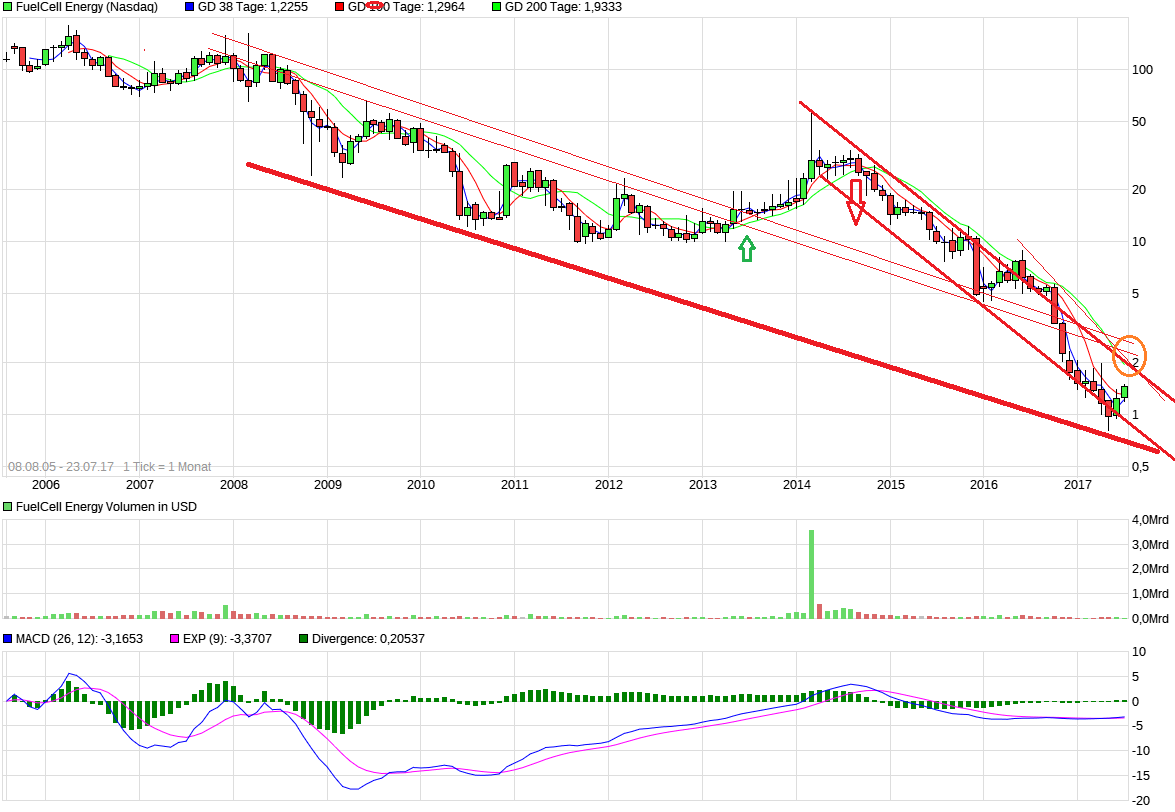Click the light green GD 200 Tage legend swatch

(x=496, y=7)
